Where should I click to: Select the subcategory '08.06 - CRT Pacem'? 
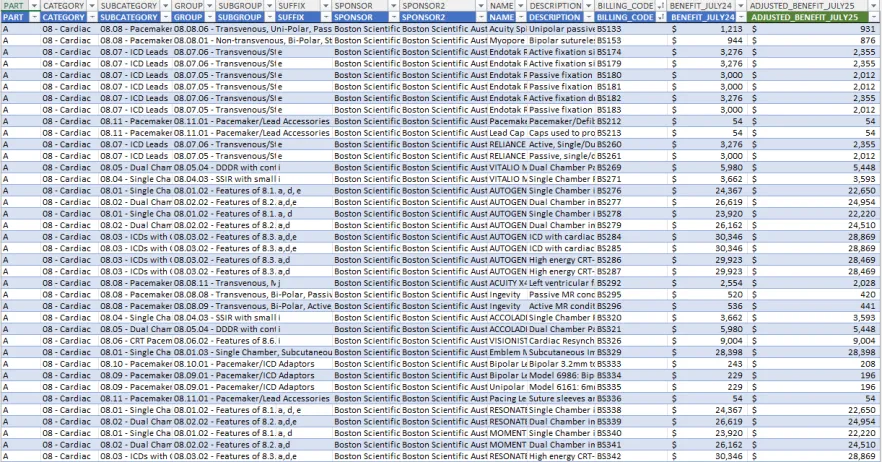point(135,340)
